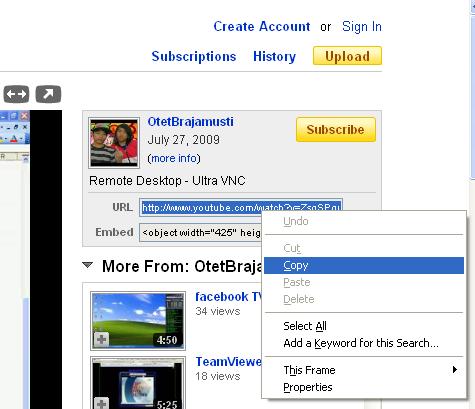Open the facebook video title link
The image size is (475, 409).
[229, 296]
